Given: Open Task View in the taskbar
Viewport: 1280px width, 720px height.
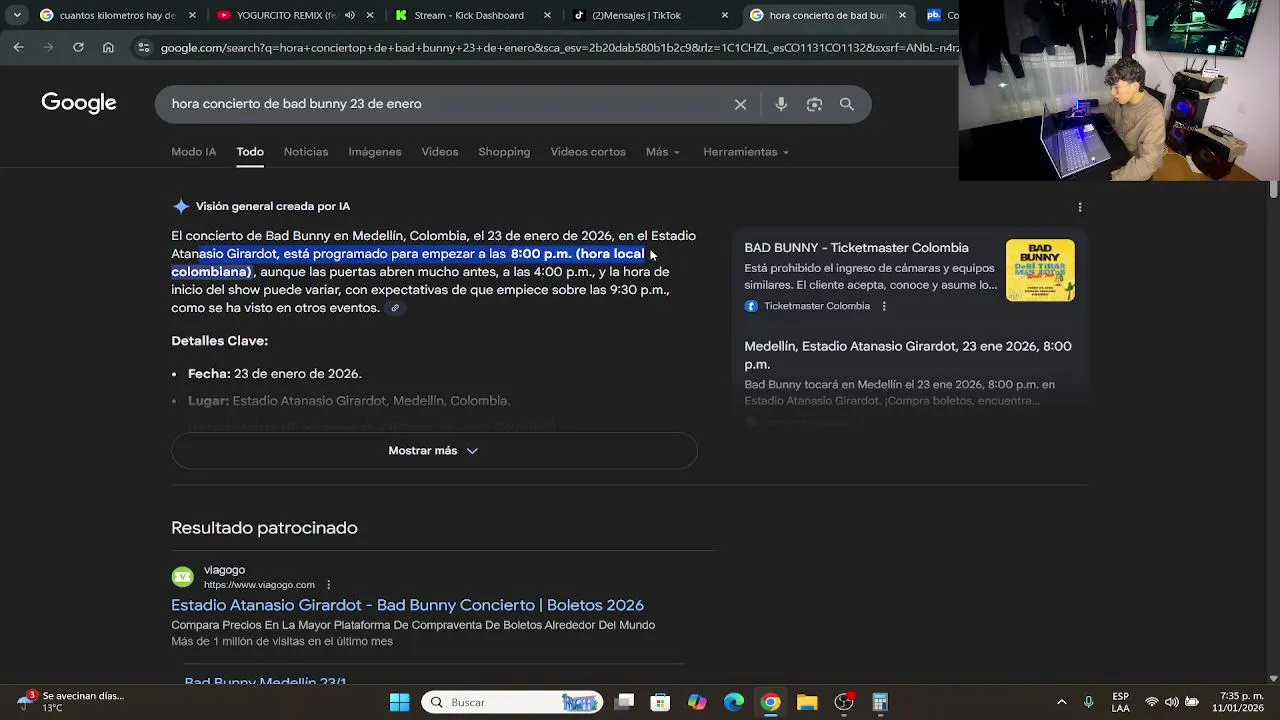Looking at the screenshot, I should [624, 702].
